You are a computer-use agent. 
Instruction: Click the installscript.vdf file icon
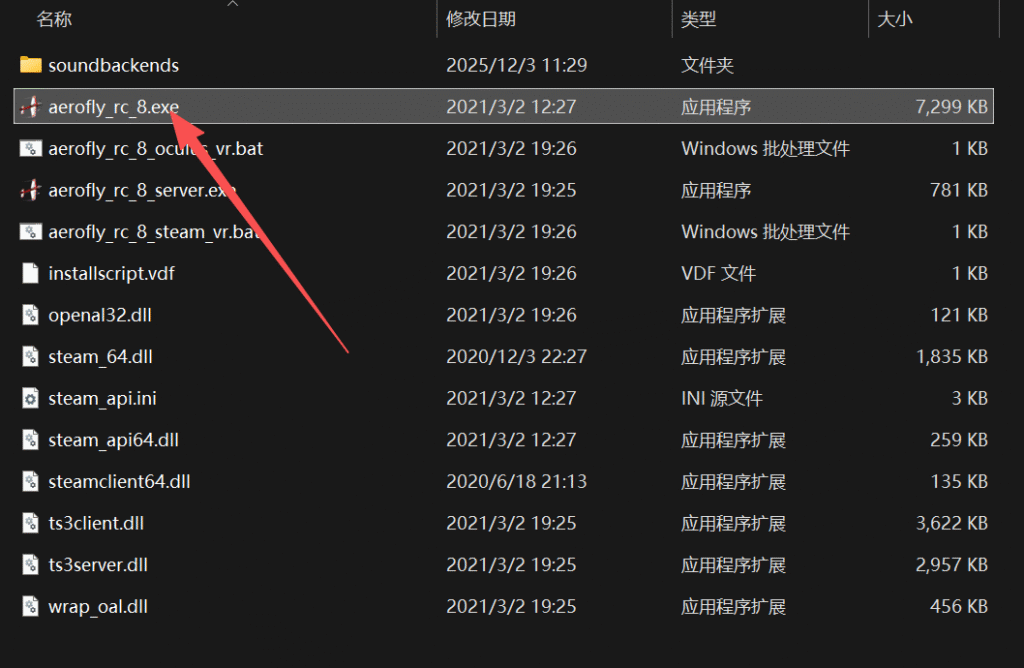30,273
